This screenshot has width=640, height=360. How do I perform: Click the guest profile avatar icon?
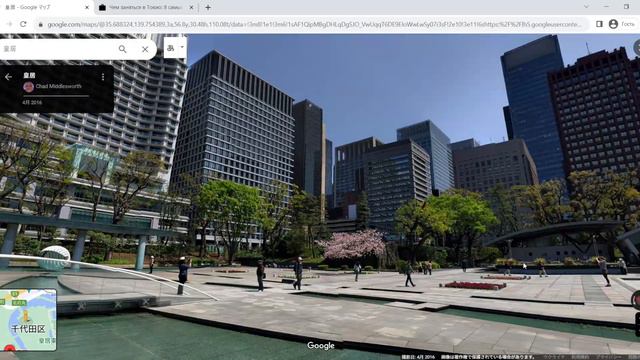pyautogui.click(x=613, y=24)
